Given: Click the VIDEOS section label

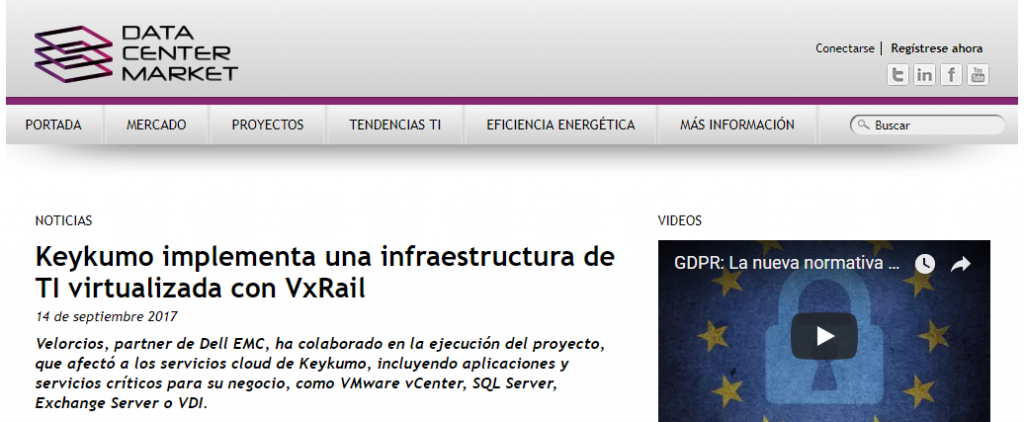Looking at the screenshot, I should click(679, 221).
